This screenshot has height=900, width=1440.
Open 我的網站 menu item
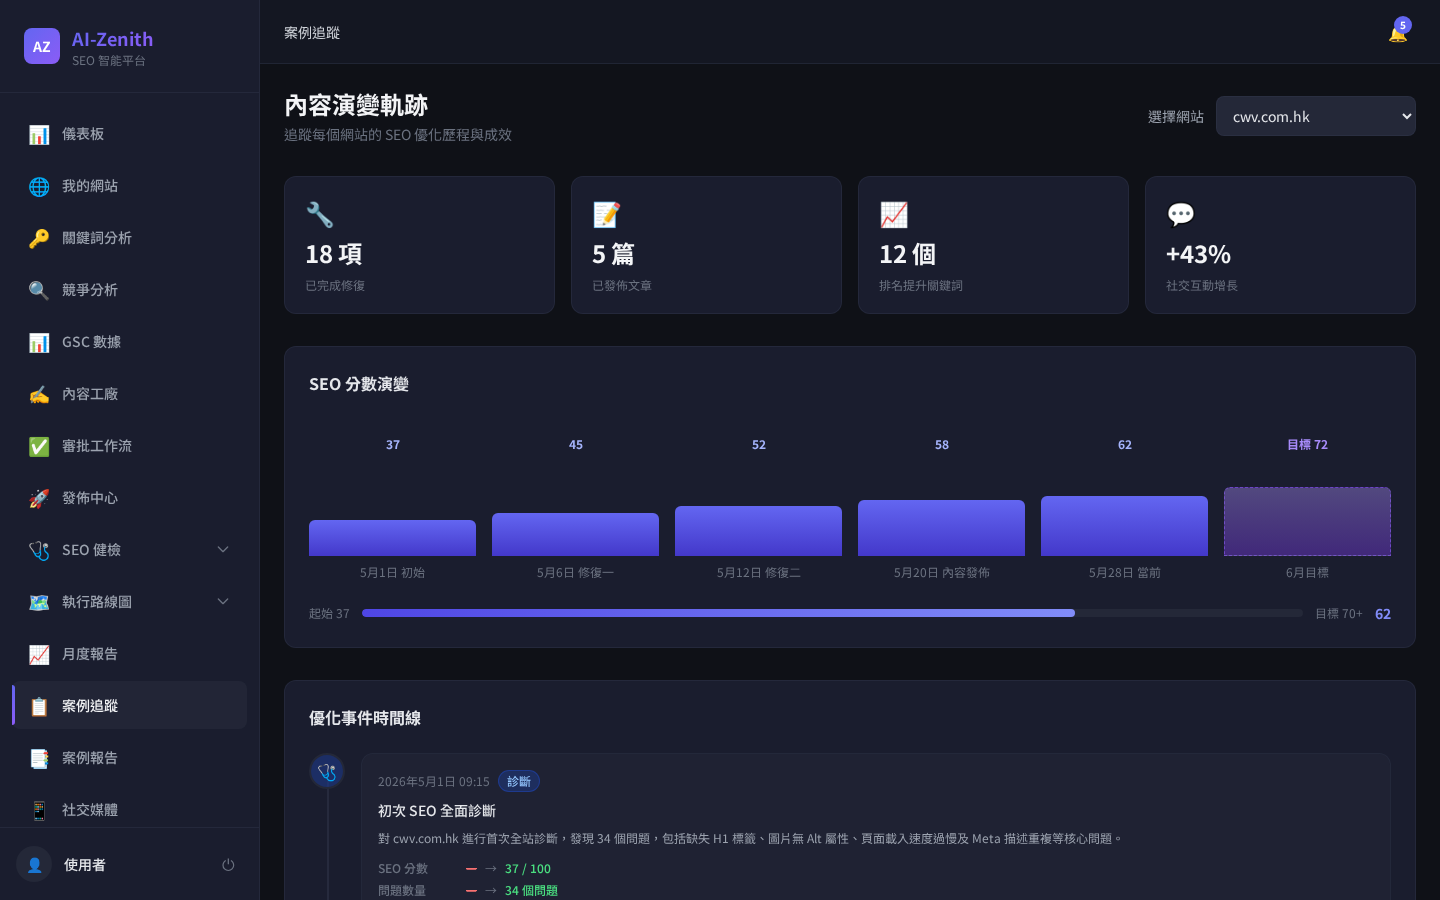(x=129, y=186)
